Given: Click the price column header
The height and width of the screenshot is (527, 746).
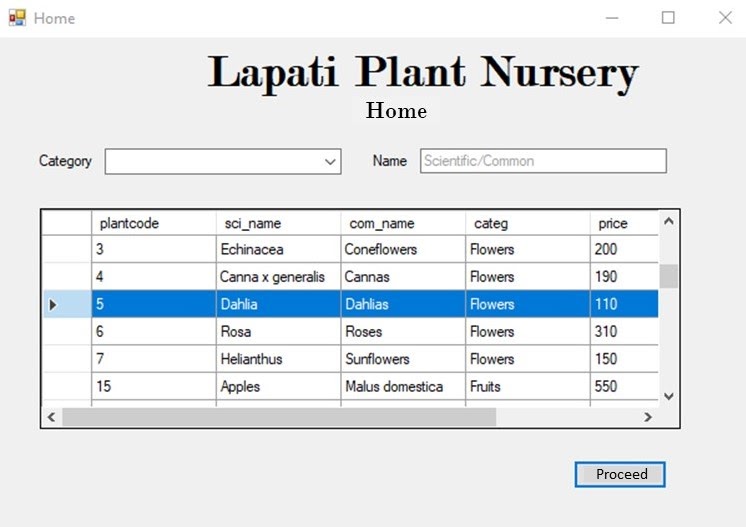Looking at the screenshot, I should [x=623, y=223].
